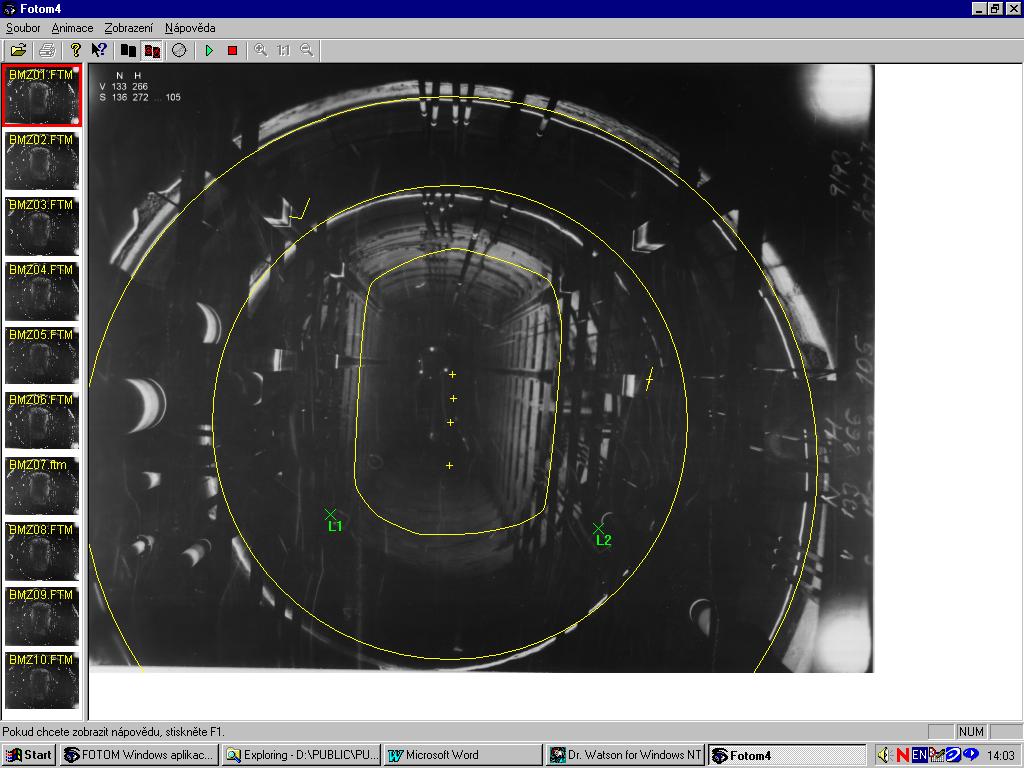Open the Animace menu

click(x=72, y=28)
